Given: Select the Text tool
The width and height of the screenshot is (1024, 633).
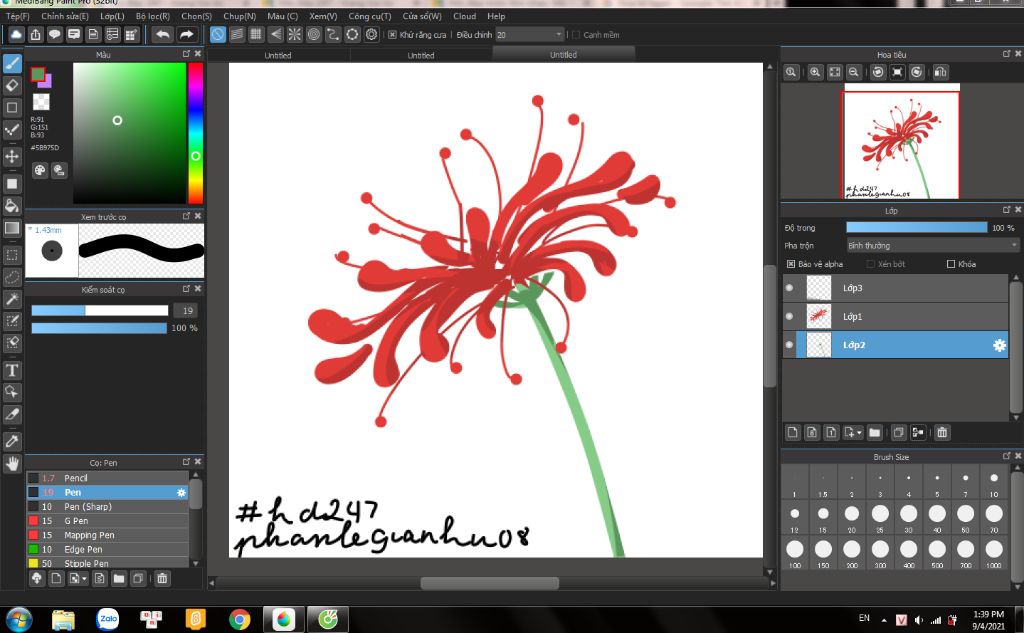Looking at the screenshot, I should pos(12,370).
